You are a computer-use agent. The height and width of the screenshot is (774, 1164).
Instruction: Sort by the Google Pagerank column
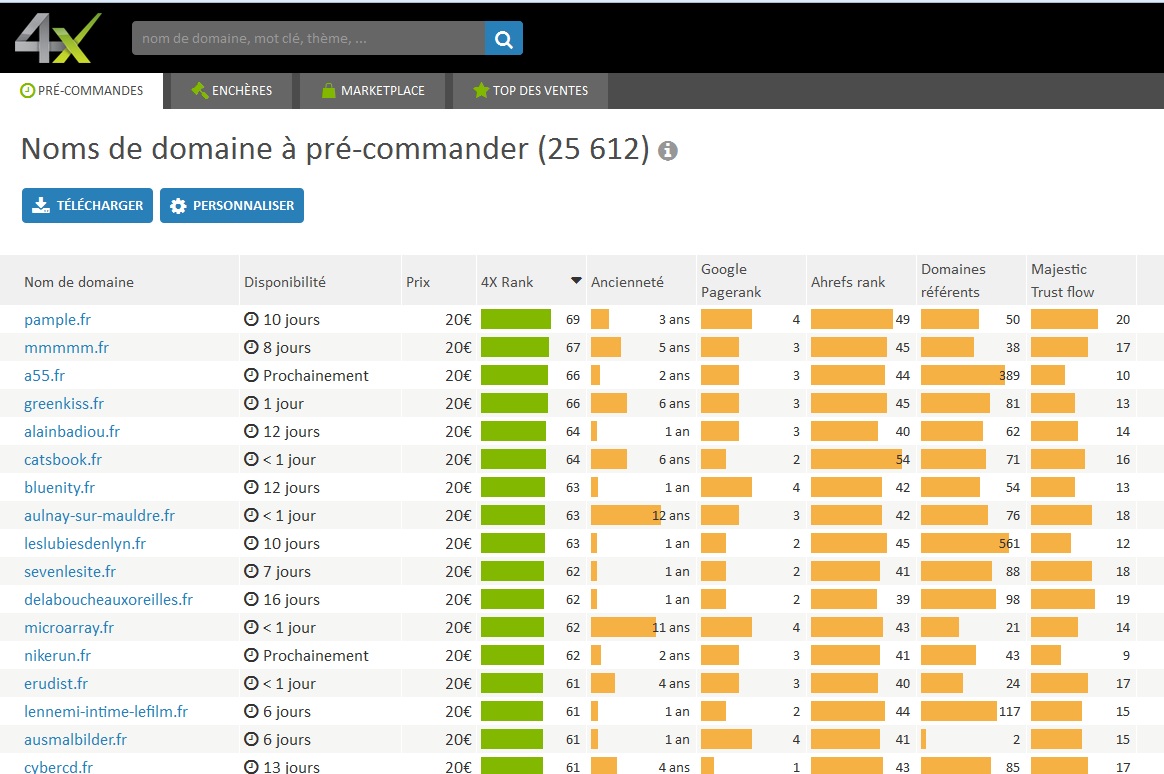tap(731, 281)
